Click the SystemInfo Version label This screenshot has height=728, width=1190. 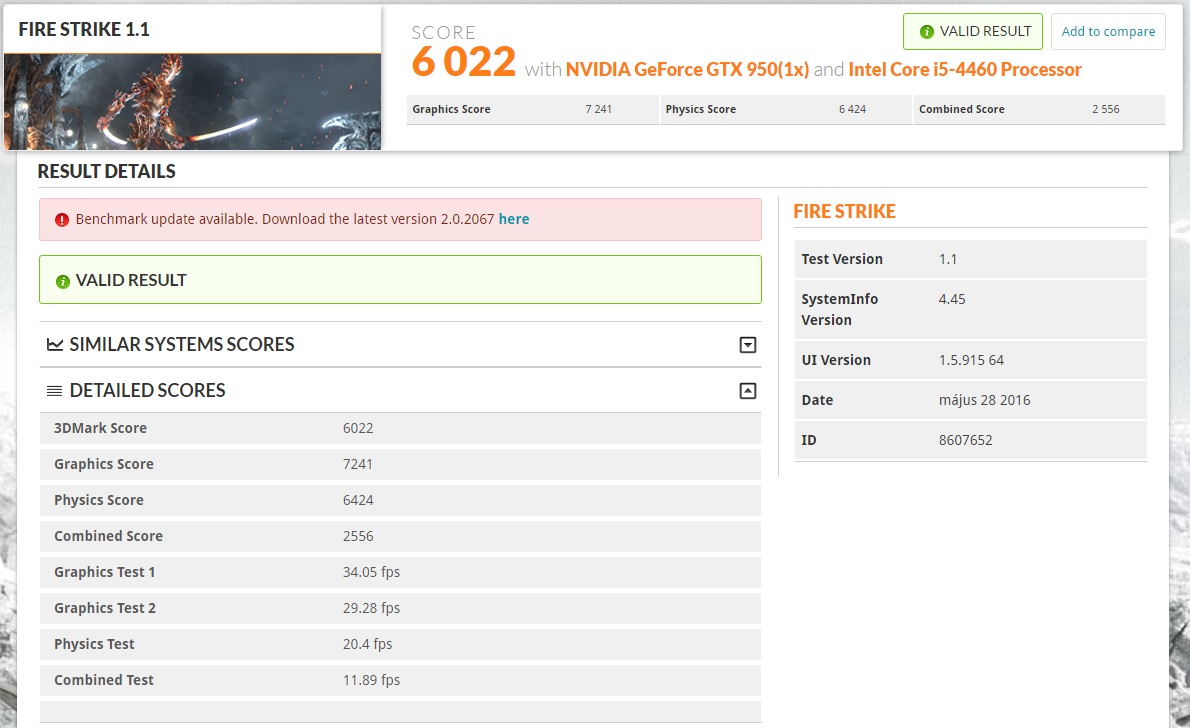click(x=839, y=310)
